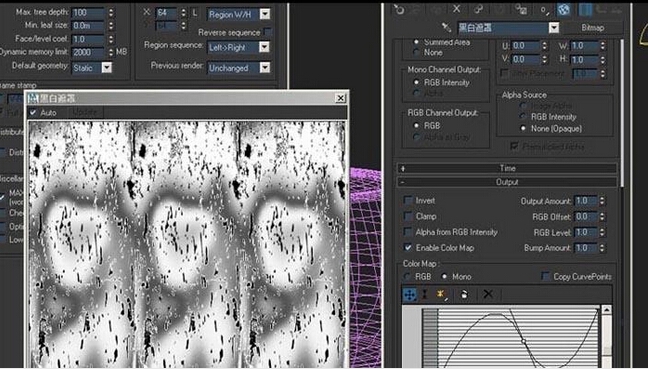This screenshot has height=369, width=648.
Task: Toggle the Show End Result icon
Action: pos(585,9)
